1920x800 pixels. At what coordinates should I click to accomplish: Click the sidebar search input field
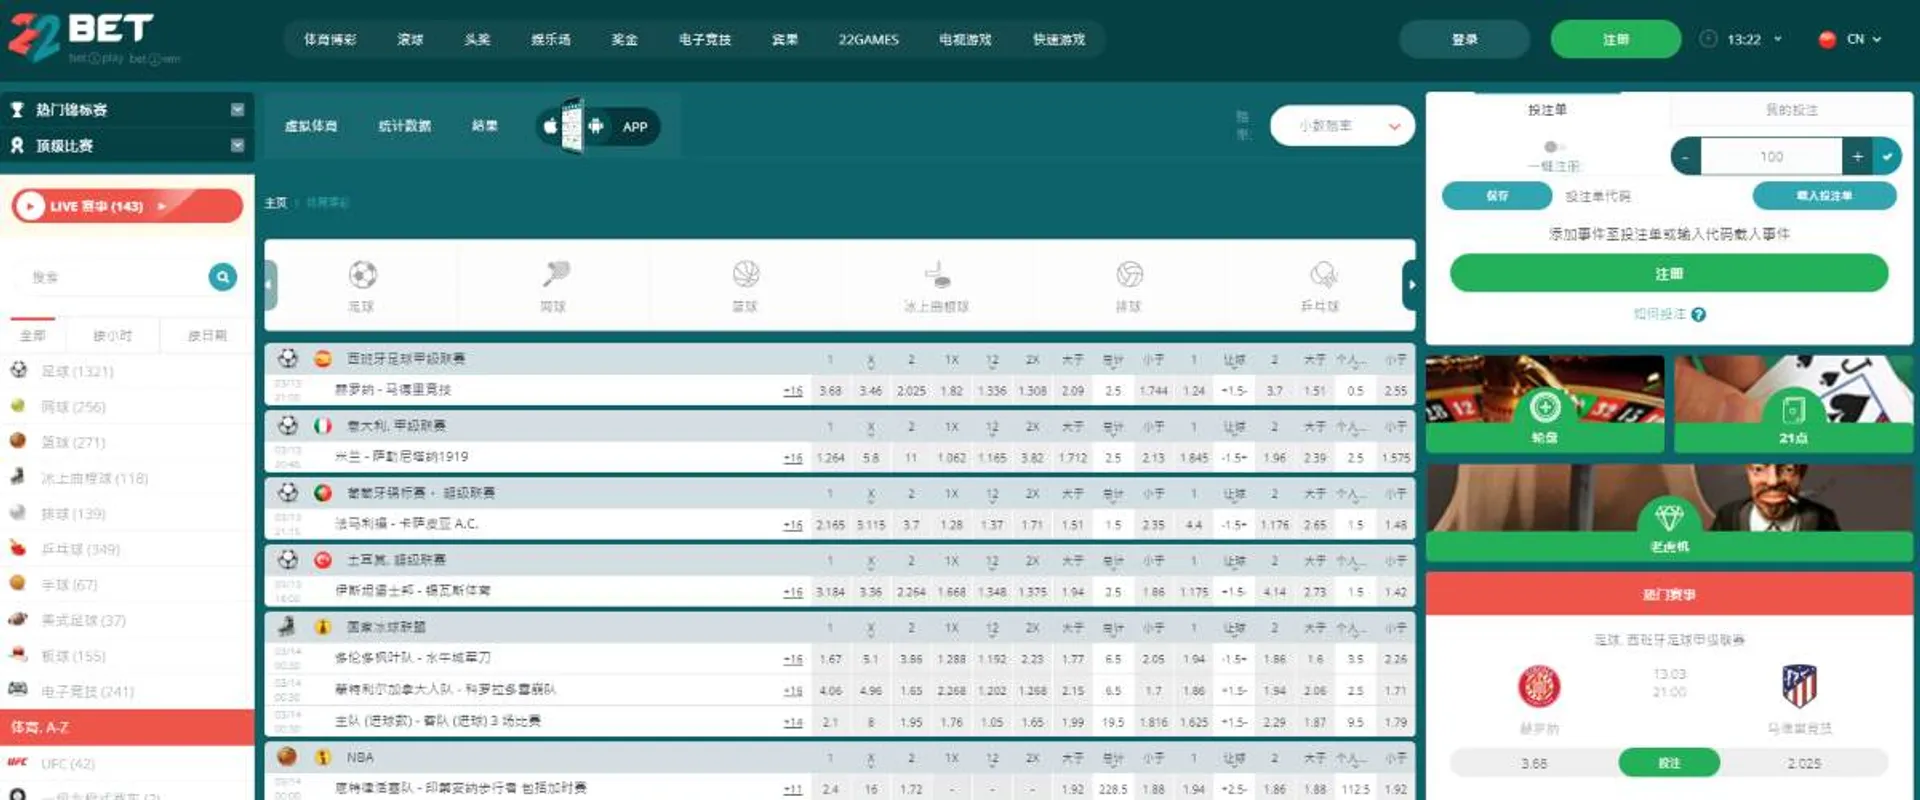coord(108,277)
